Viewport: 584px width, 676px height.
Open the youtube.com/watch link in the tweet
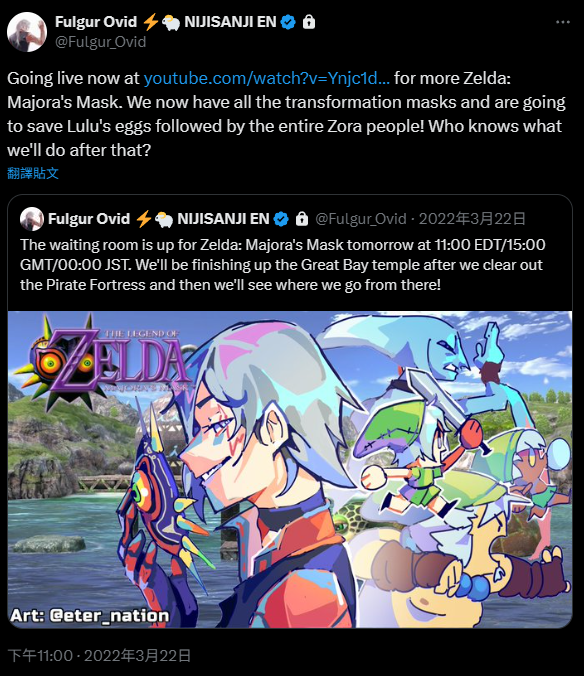click(266, 78)
